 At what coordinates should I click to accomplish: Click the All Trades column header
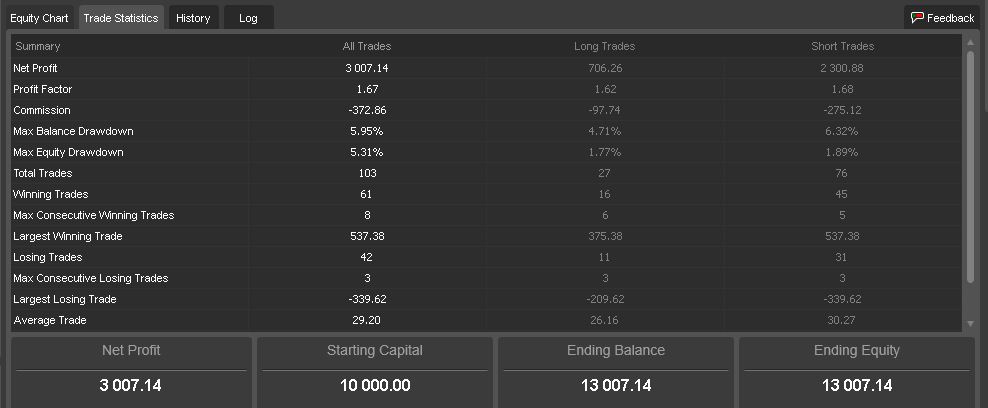(x=367, y=47)
